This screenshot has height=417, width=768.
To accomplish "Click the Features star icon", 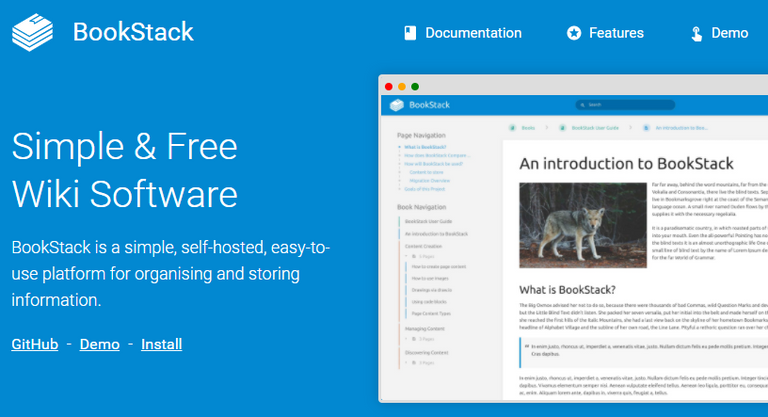I will [x=574, y=33].
